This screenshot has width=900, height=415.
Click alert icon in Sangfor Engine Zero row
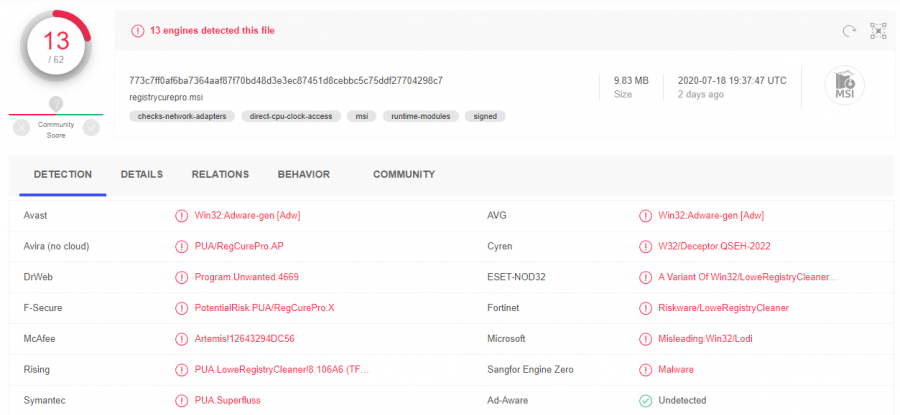click(645, 370)
